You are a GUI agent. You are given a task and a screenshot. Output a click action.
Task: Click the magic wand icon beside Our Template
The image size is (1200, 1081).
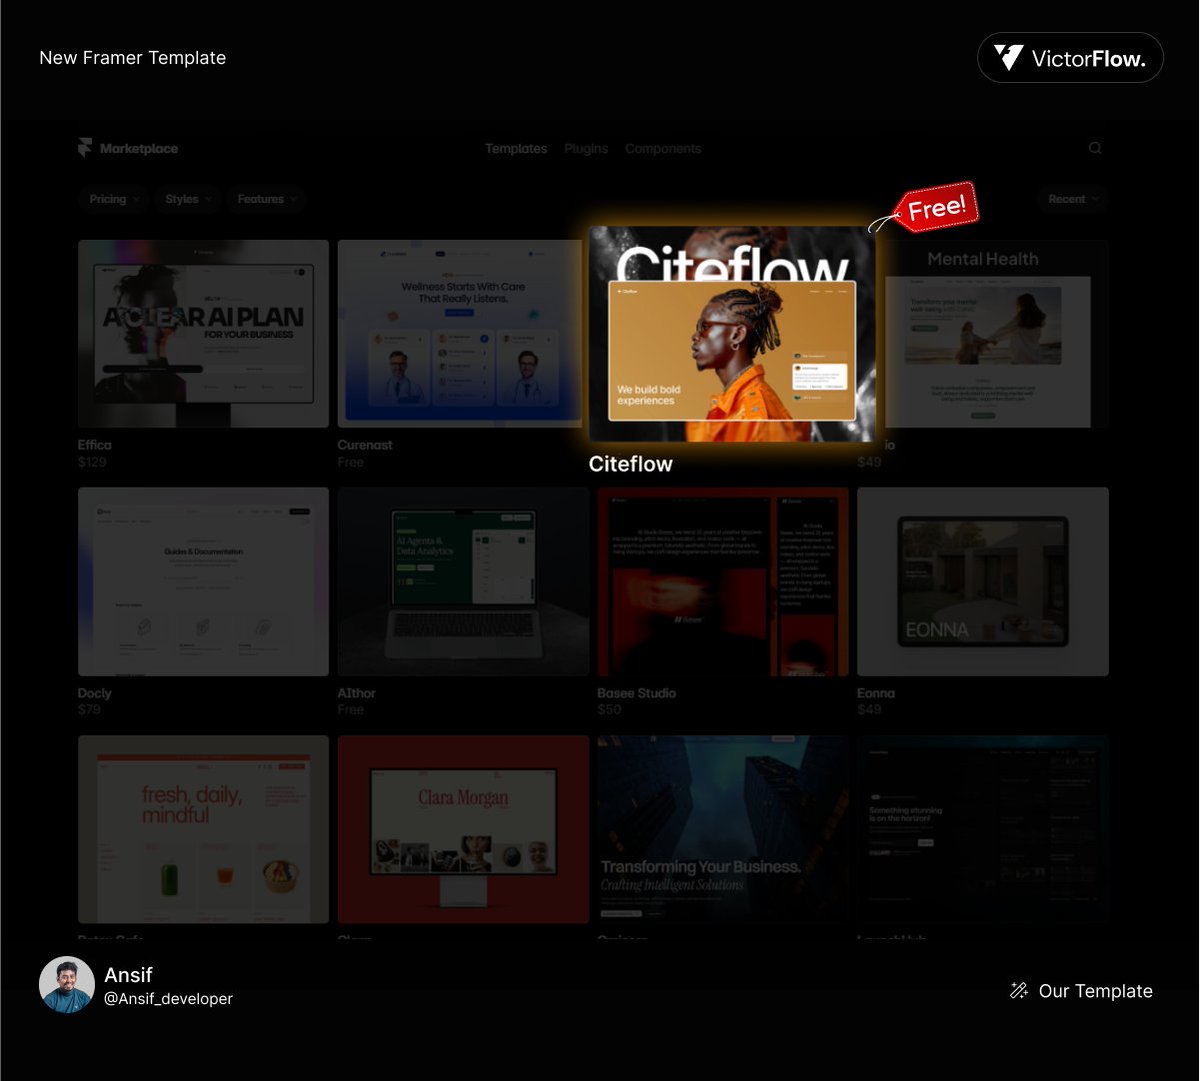(1019, 991)
